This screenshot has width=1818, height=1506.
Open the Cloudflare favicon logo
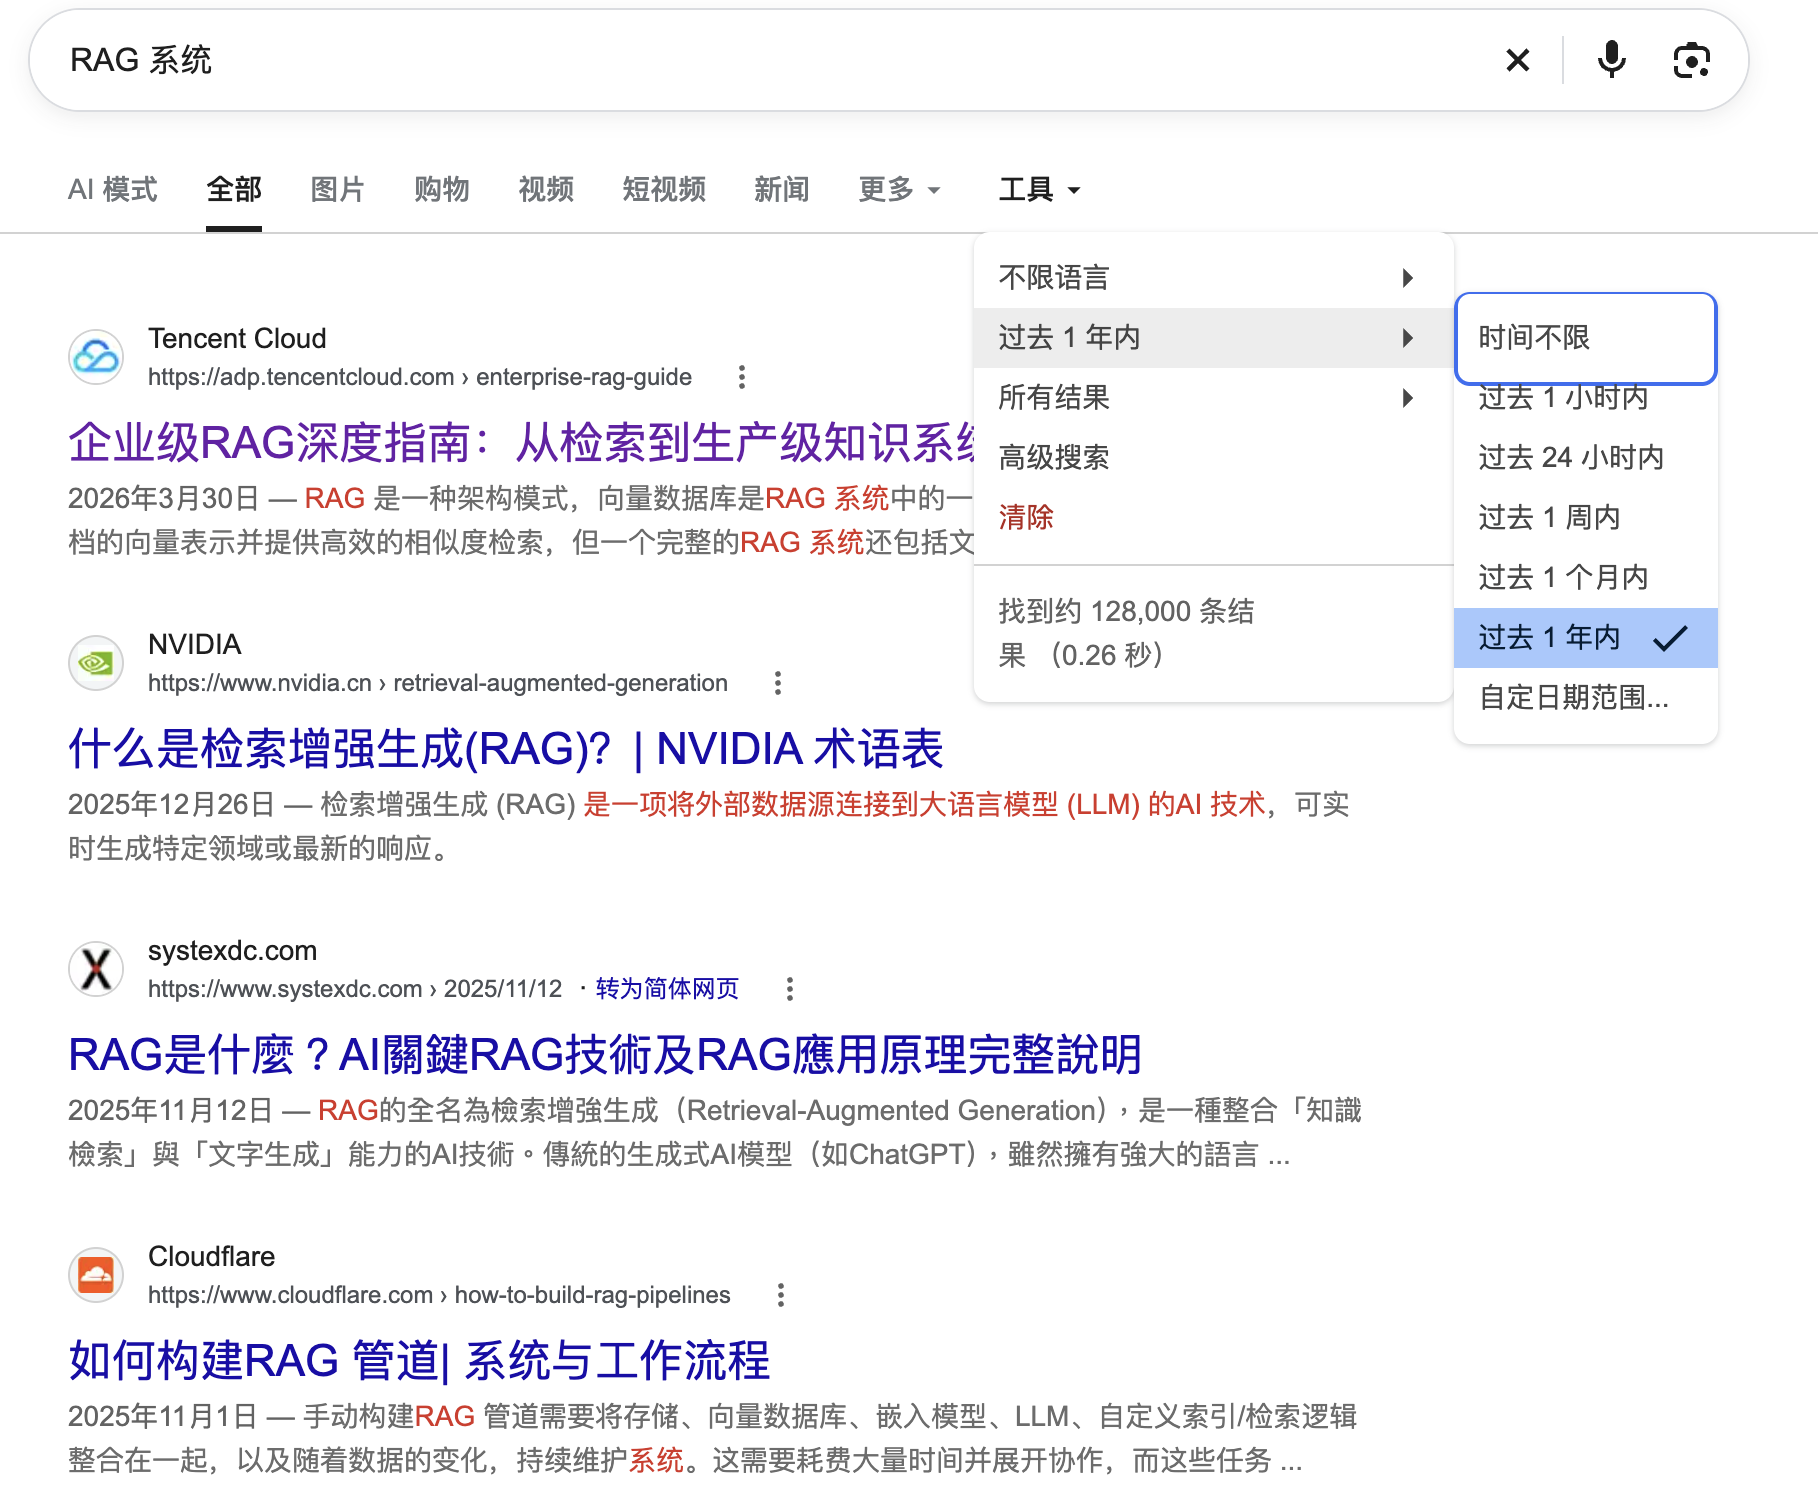[96, 1275]
